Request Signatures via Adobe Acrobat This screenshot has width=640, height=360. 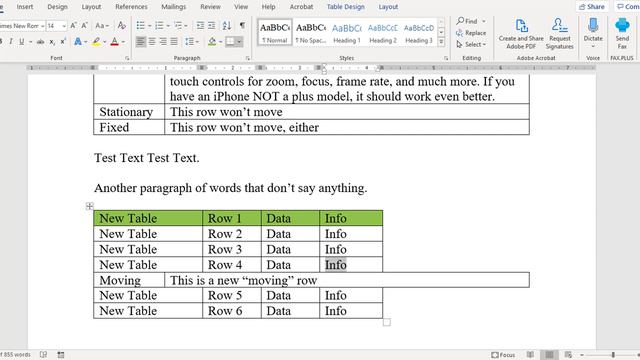click(560, 33)
